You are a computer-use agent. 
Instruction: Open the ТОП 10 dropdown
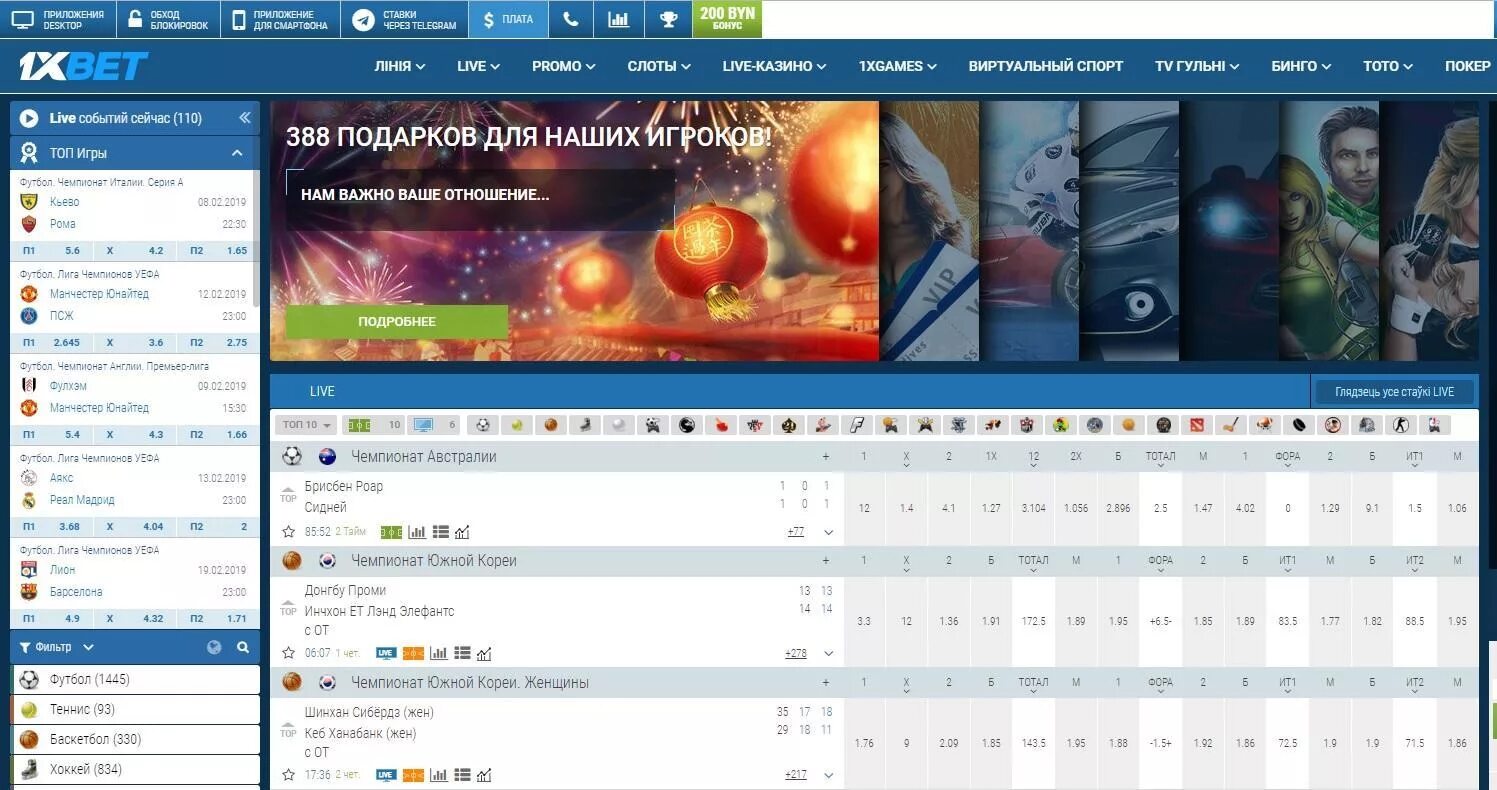tap(307, 425)
